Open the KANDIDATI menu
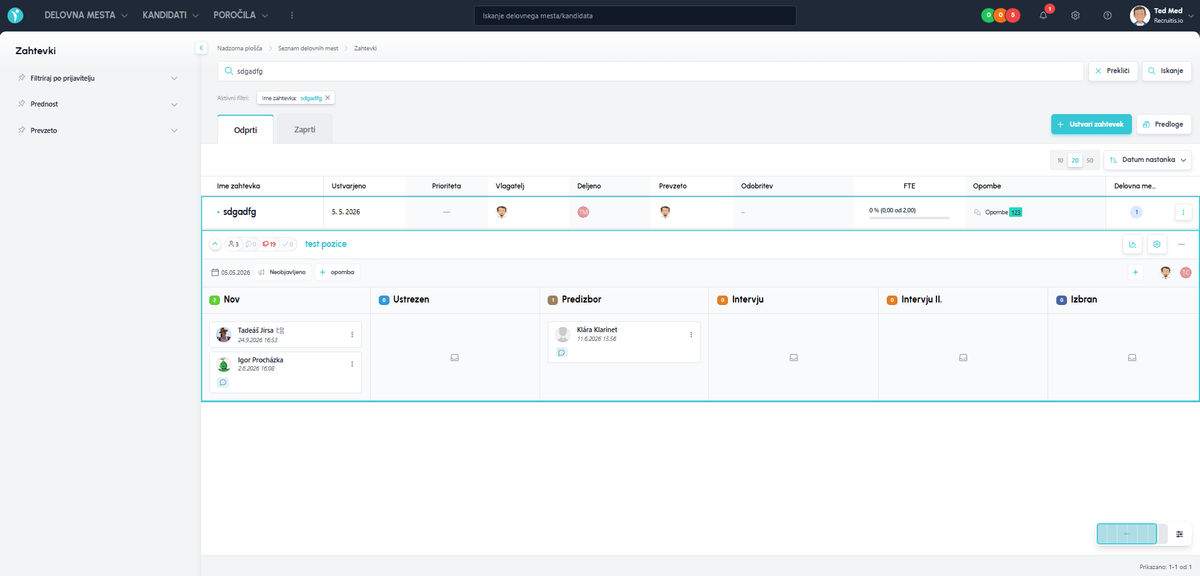Image resolution: width=1200 pixels, height=576 pixels. (171, 15)
